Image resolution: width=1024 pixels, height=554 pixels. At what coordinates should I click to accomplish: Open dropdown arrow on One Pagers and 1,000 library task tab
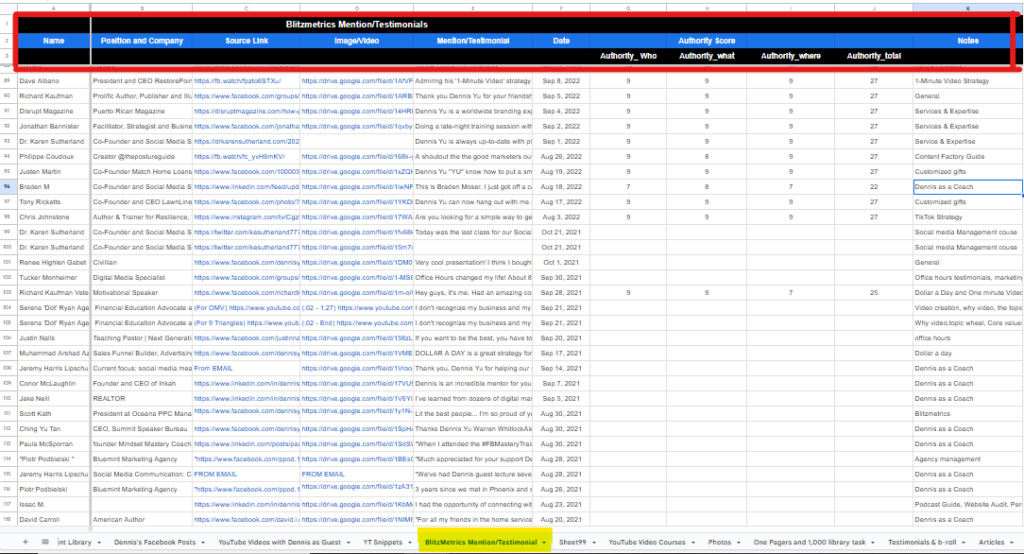pos(873,543)
